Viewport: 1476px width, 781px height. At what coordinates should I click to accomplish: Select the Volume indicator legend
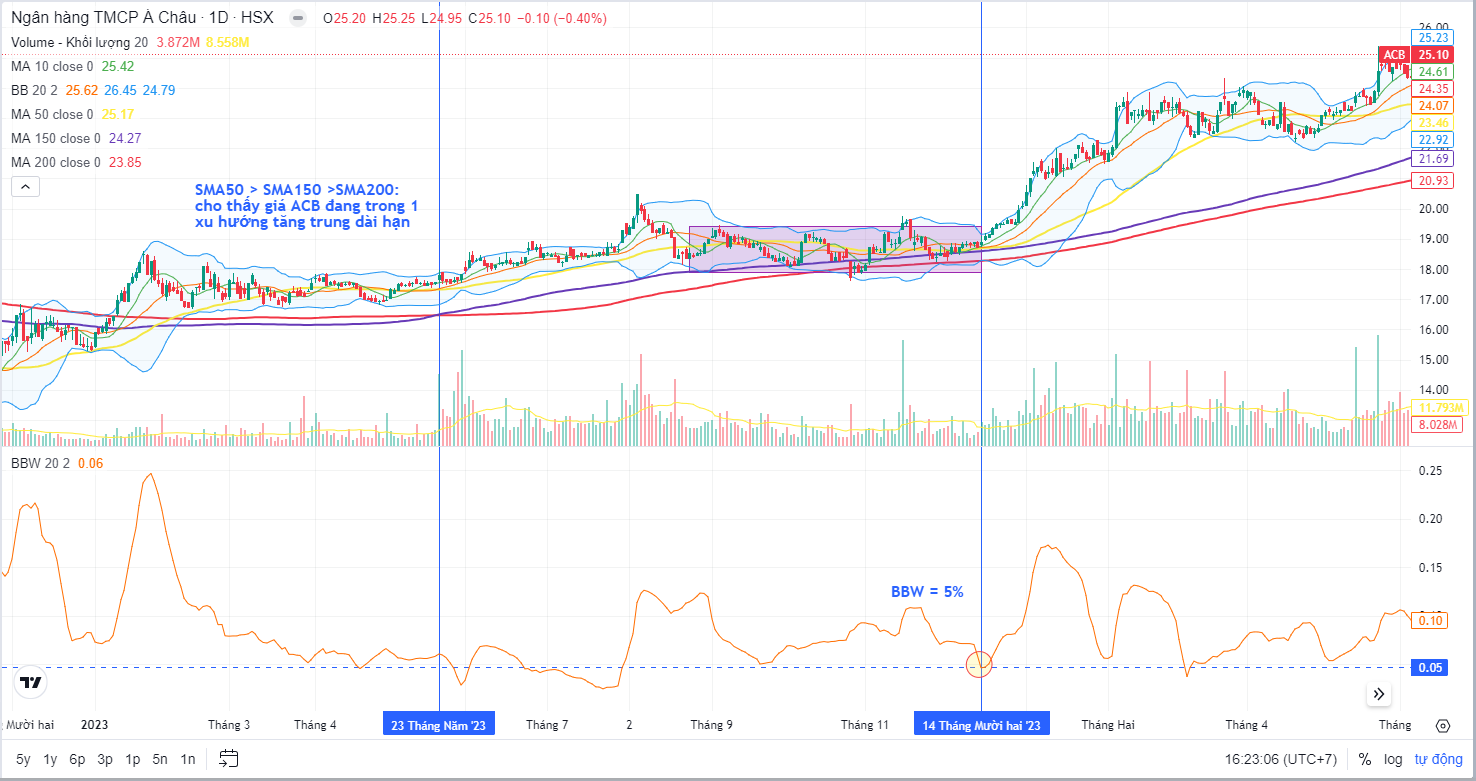click(79, 42)
